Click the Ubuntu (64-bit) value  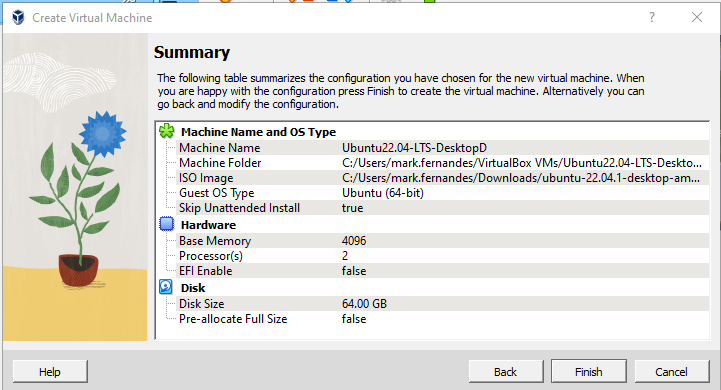point(383,193)
